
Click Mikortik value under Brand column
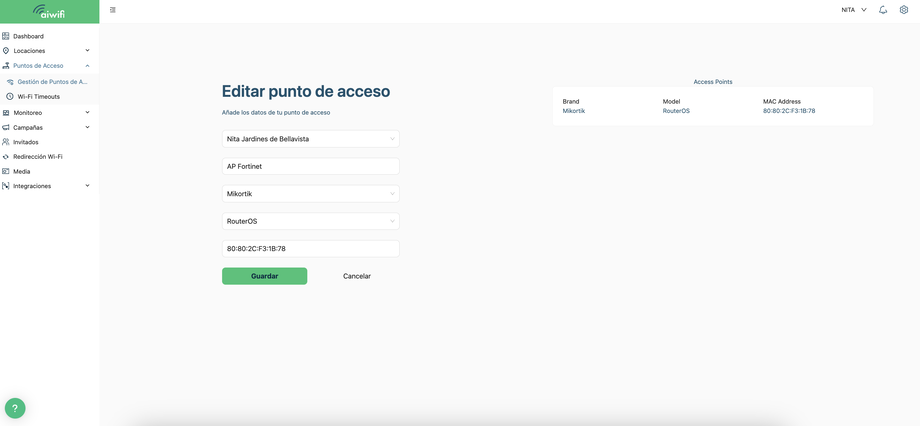tap(574, 111)
